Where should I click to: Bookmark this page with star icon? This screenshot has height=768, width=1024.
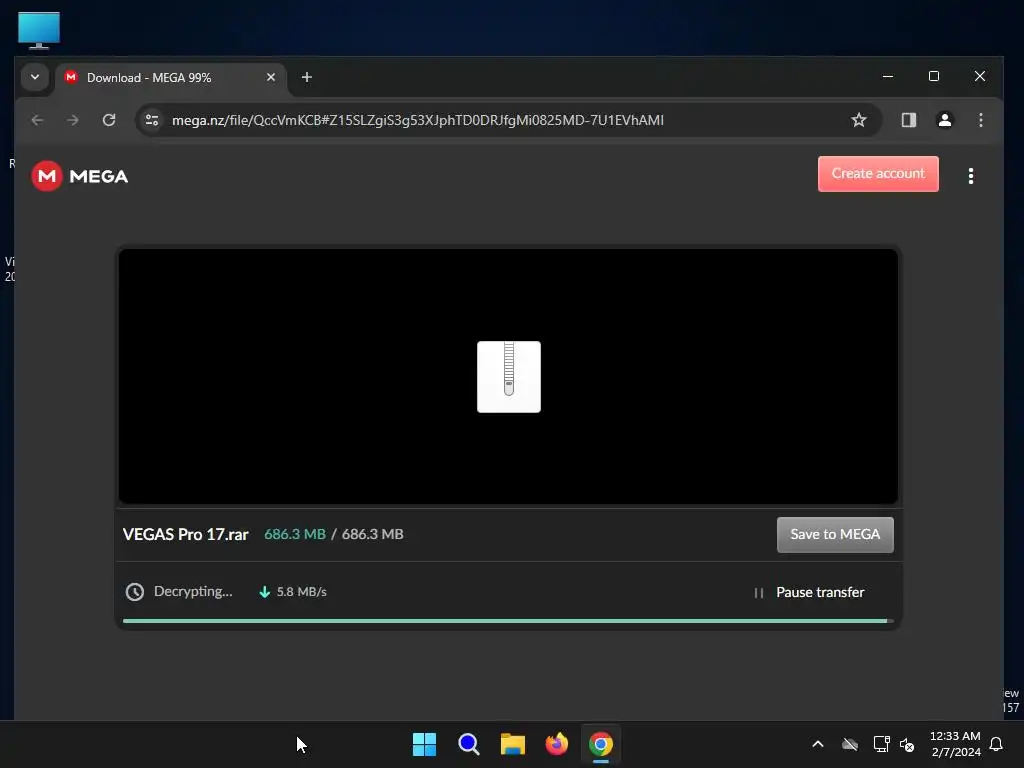coord(859,120)
